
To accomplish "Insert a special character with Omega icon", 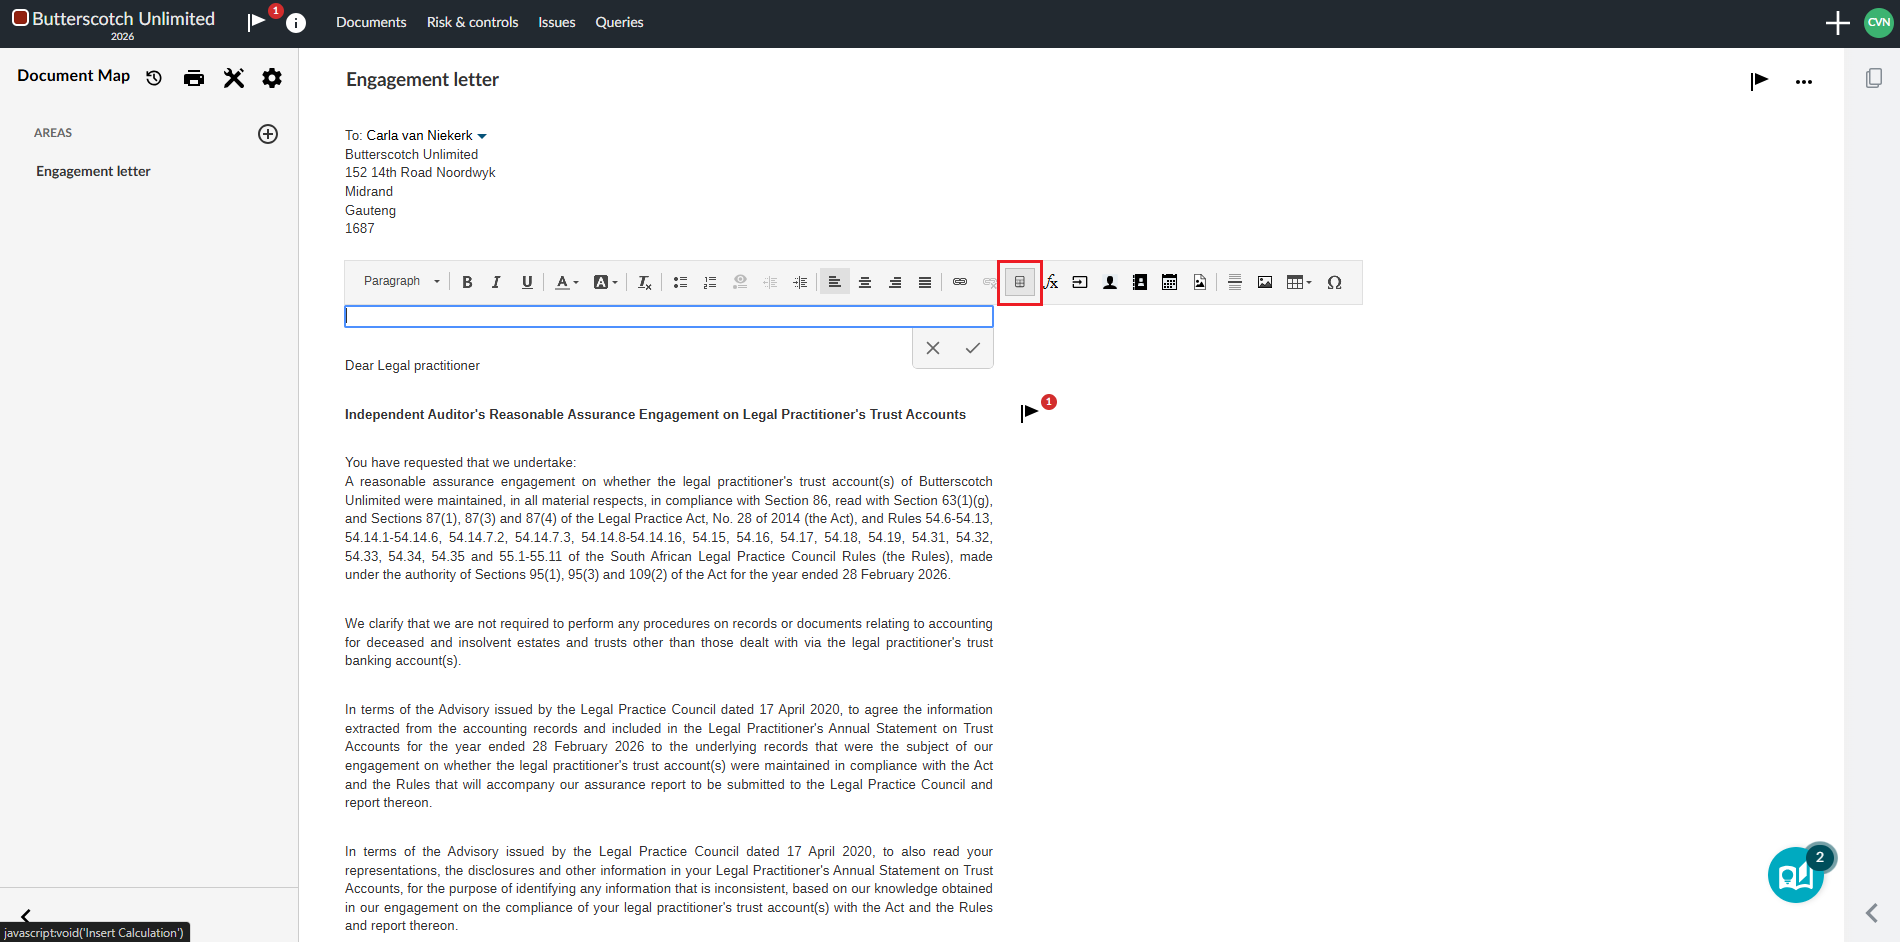I will click(x=1334, y=282).
